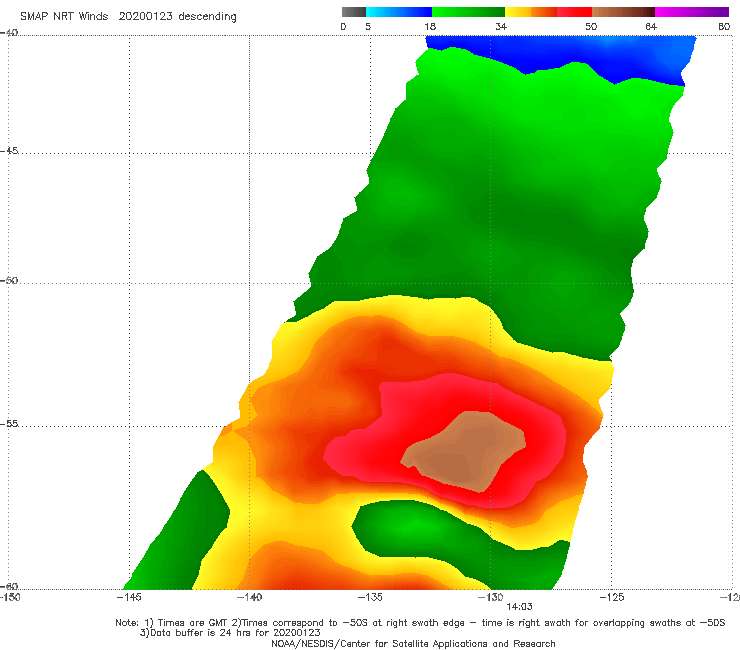The width and height of the screenshot is (740, 650).
Task: Click the note line '3)Data buffer is 24 hrs'
Action: click(230, 633)
